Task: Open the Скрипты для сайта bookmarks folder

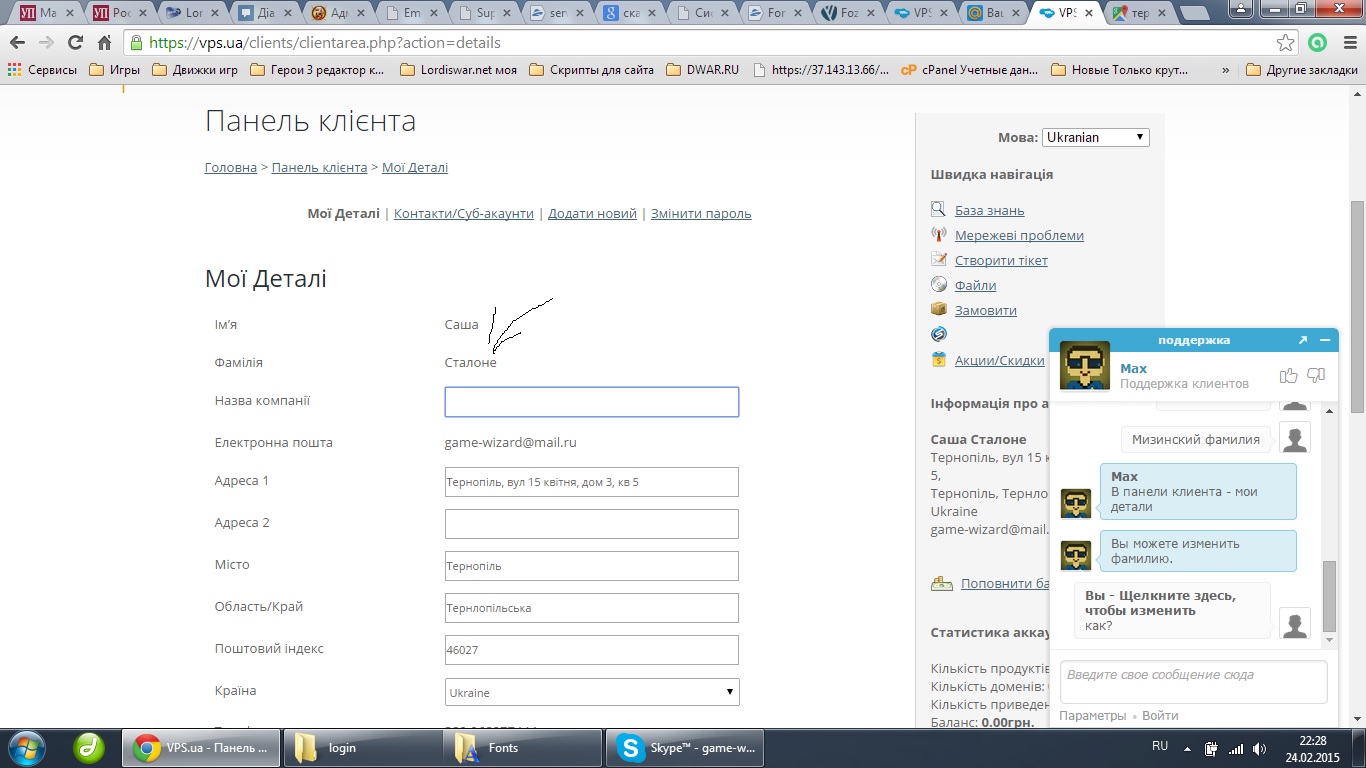Action: 591,70
